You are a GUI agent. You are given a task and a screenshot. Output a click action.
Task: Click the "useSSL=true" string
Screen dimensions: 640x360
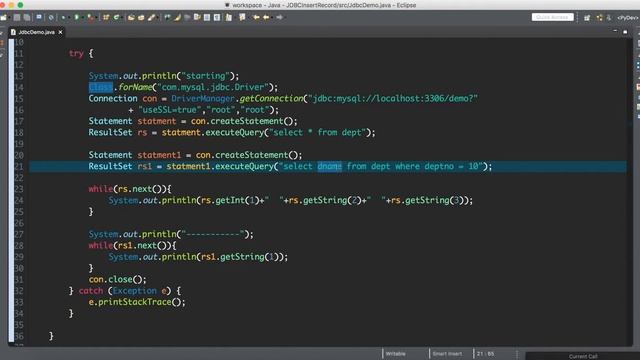170,110
